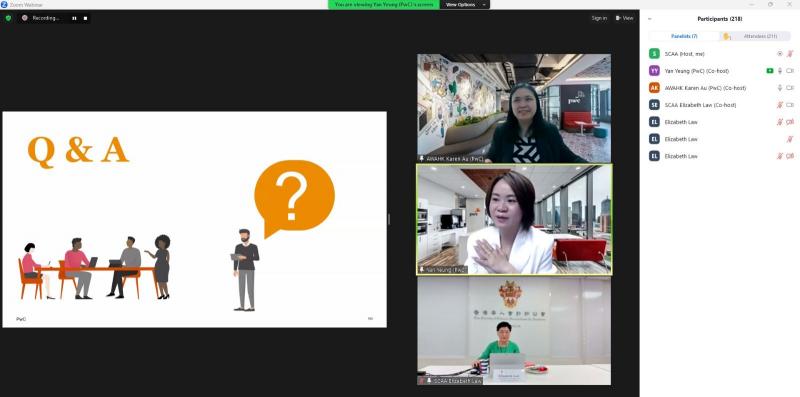Click the SCAA host recording indicator icon
The image size is (800, 397).
click(x=780, y=54)
